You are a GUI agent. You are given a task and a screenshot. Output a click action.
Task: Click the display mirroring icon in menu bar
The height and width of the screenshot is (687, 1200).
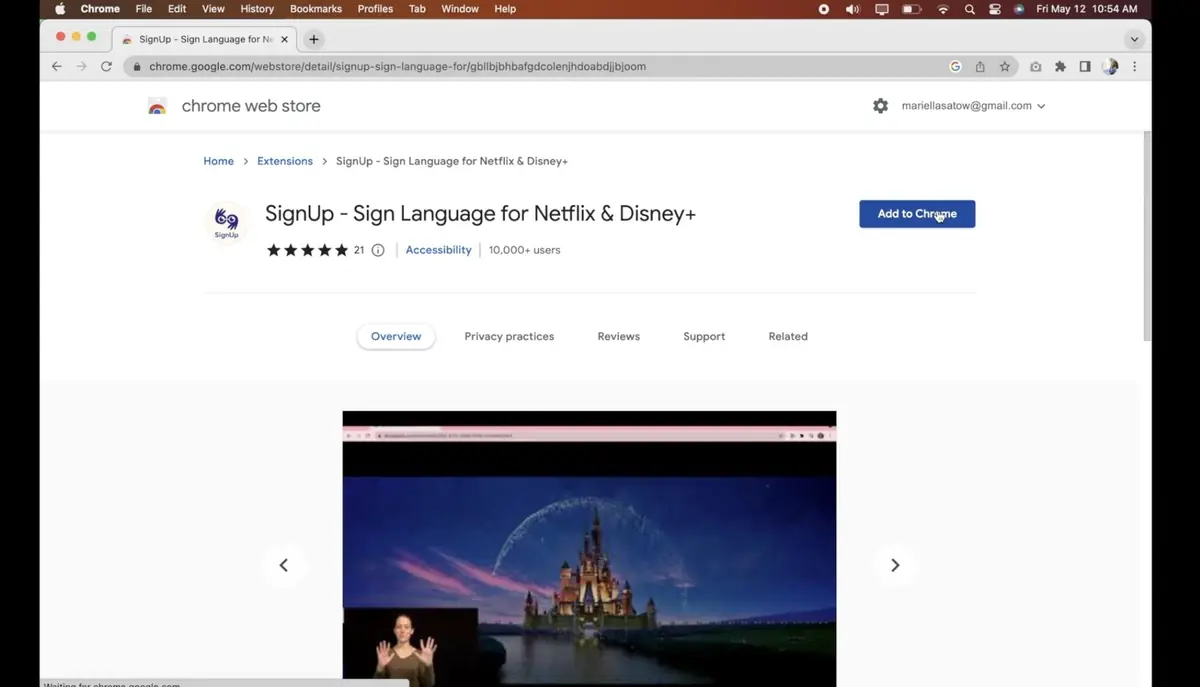pos(881,9)
